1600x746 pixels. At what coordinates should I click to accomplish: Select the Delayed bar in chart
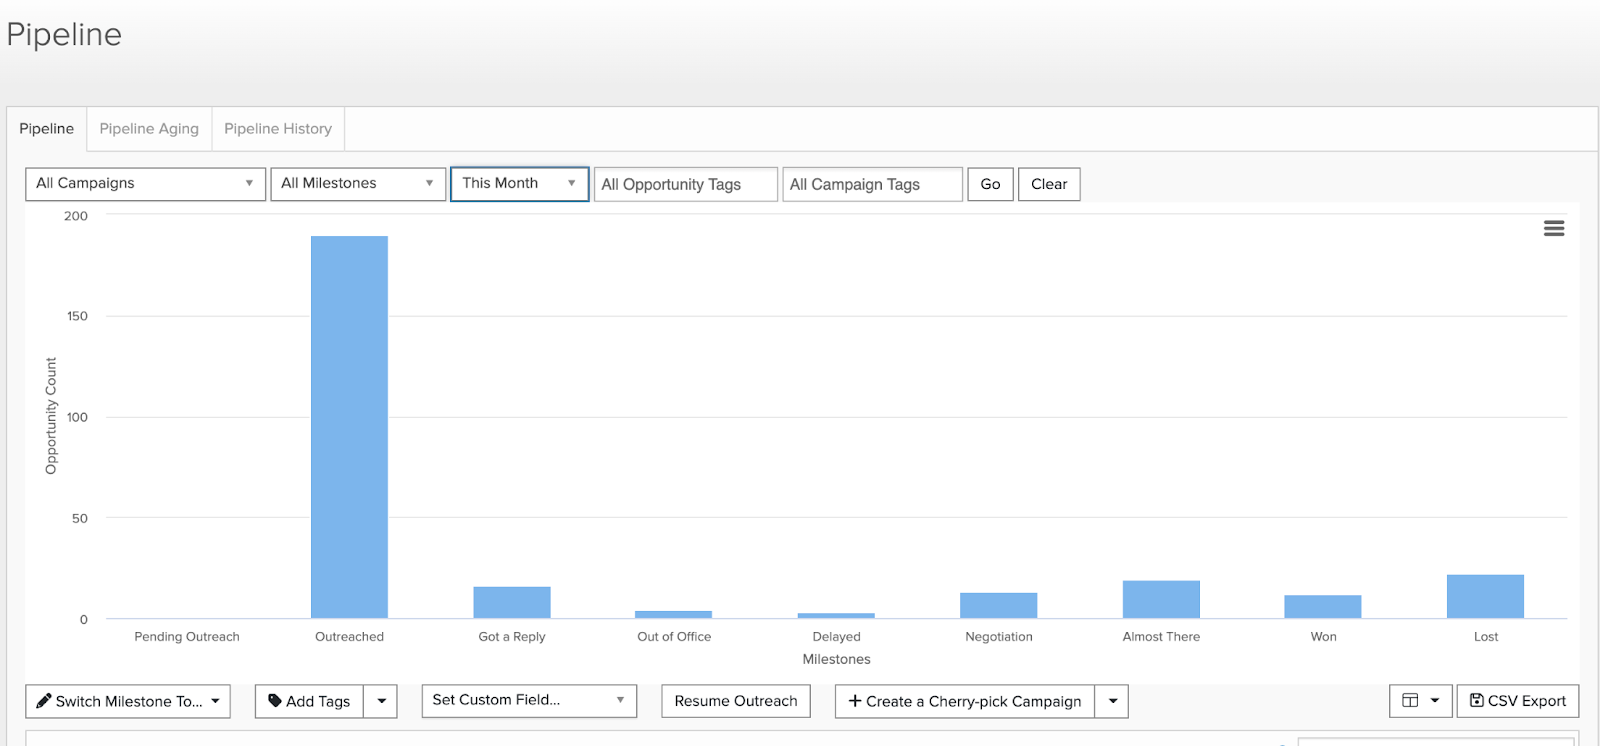click(836, 615)
